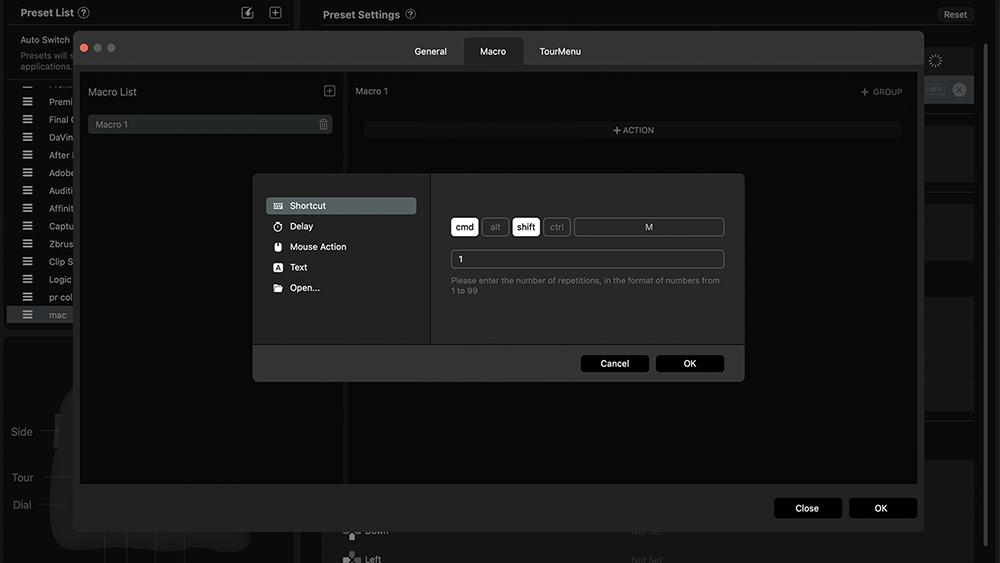The width and height of the screenshot is (1000, 563).
Task: Grab the handle of the mac preset
Action: (27, 315)
